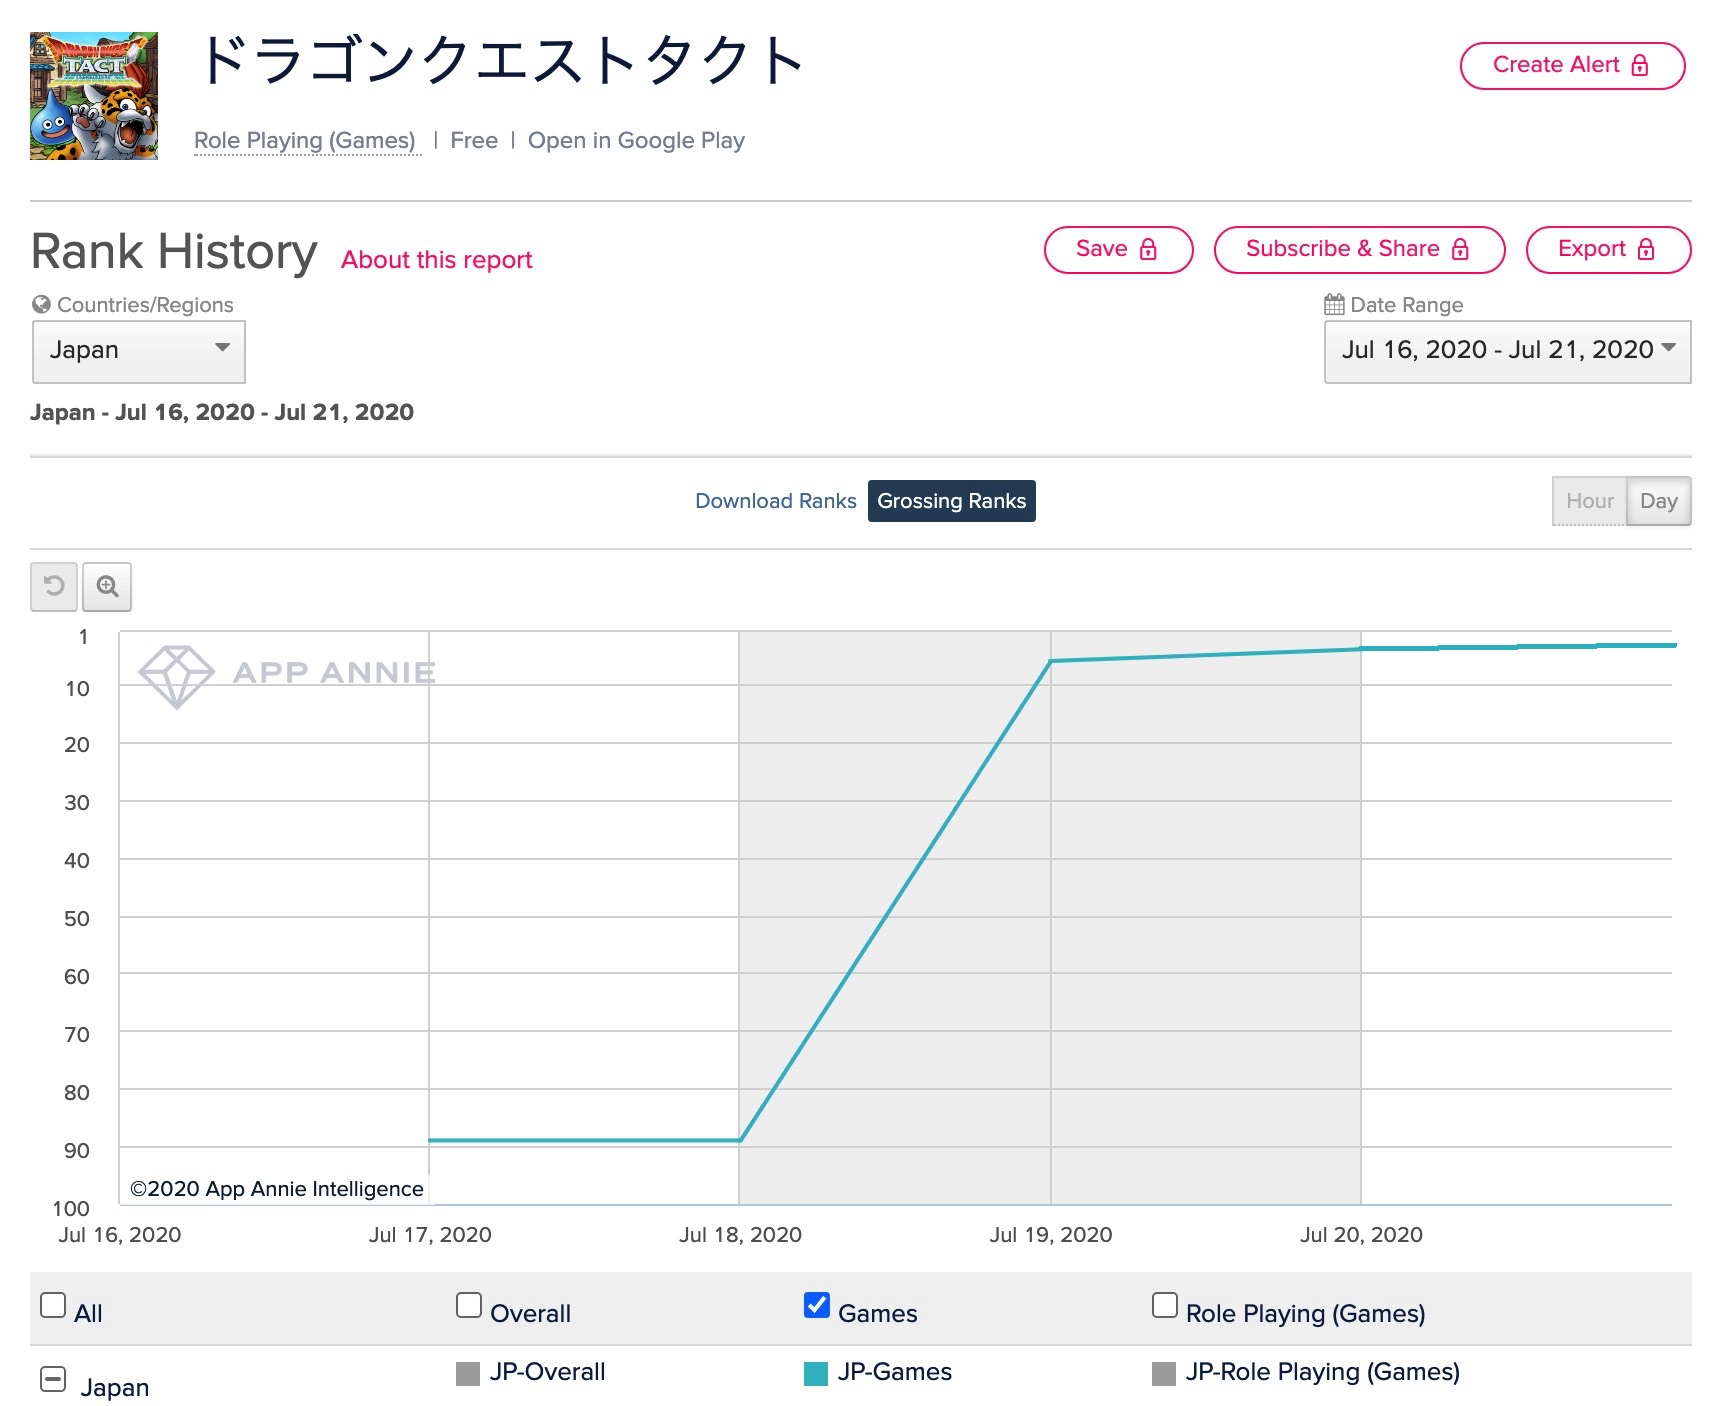Uncheck the Games checkbox
This screenshot has width=1716, height=1406.
click(x=817, y=1305)
